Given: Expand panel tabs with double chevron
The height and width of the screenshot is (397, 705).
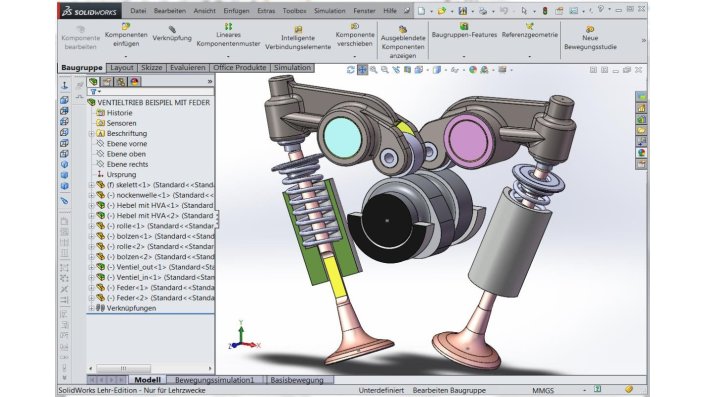Looking at the screenshot, I should tap(210, 81).
